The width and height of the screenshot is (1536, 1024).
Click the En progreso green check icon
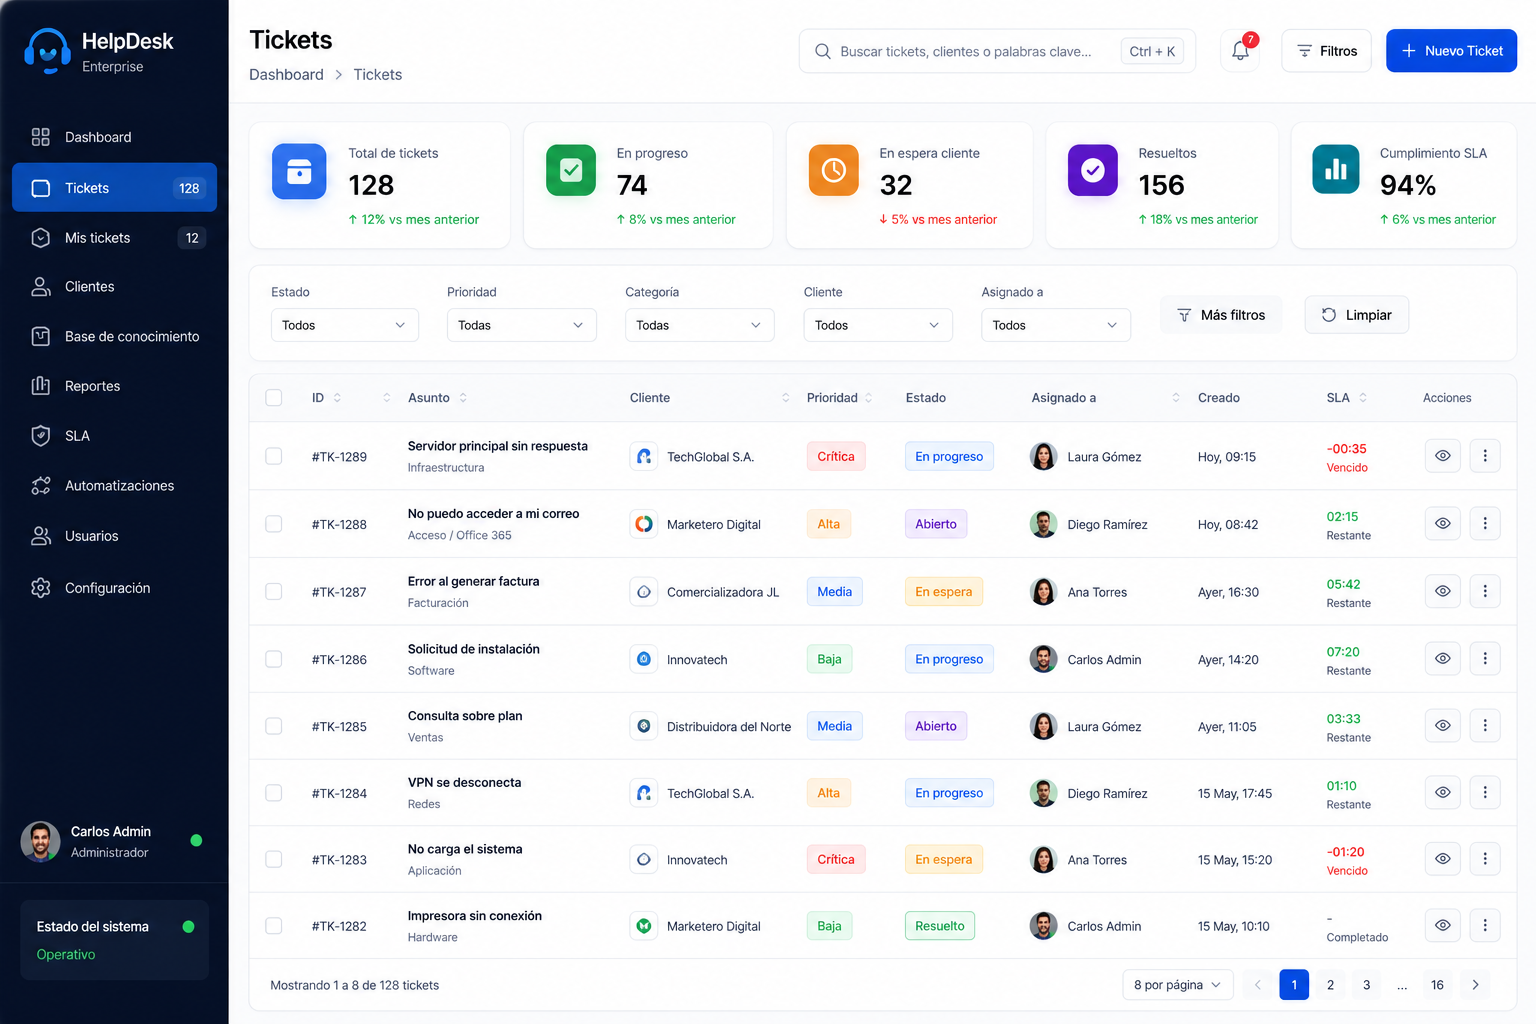coord(571,170)
